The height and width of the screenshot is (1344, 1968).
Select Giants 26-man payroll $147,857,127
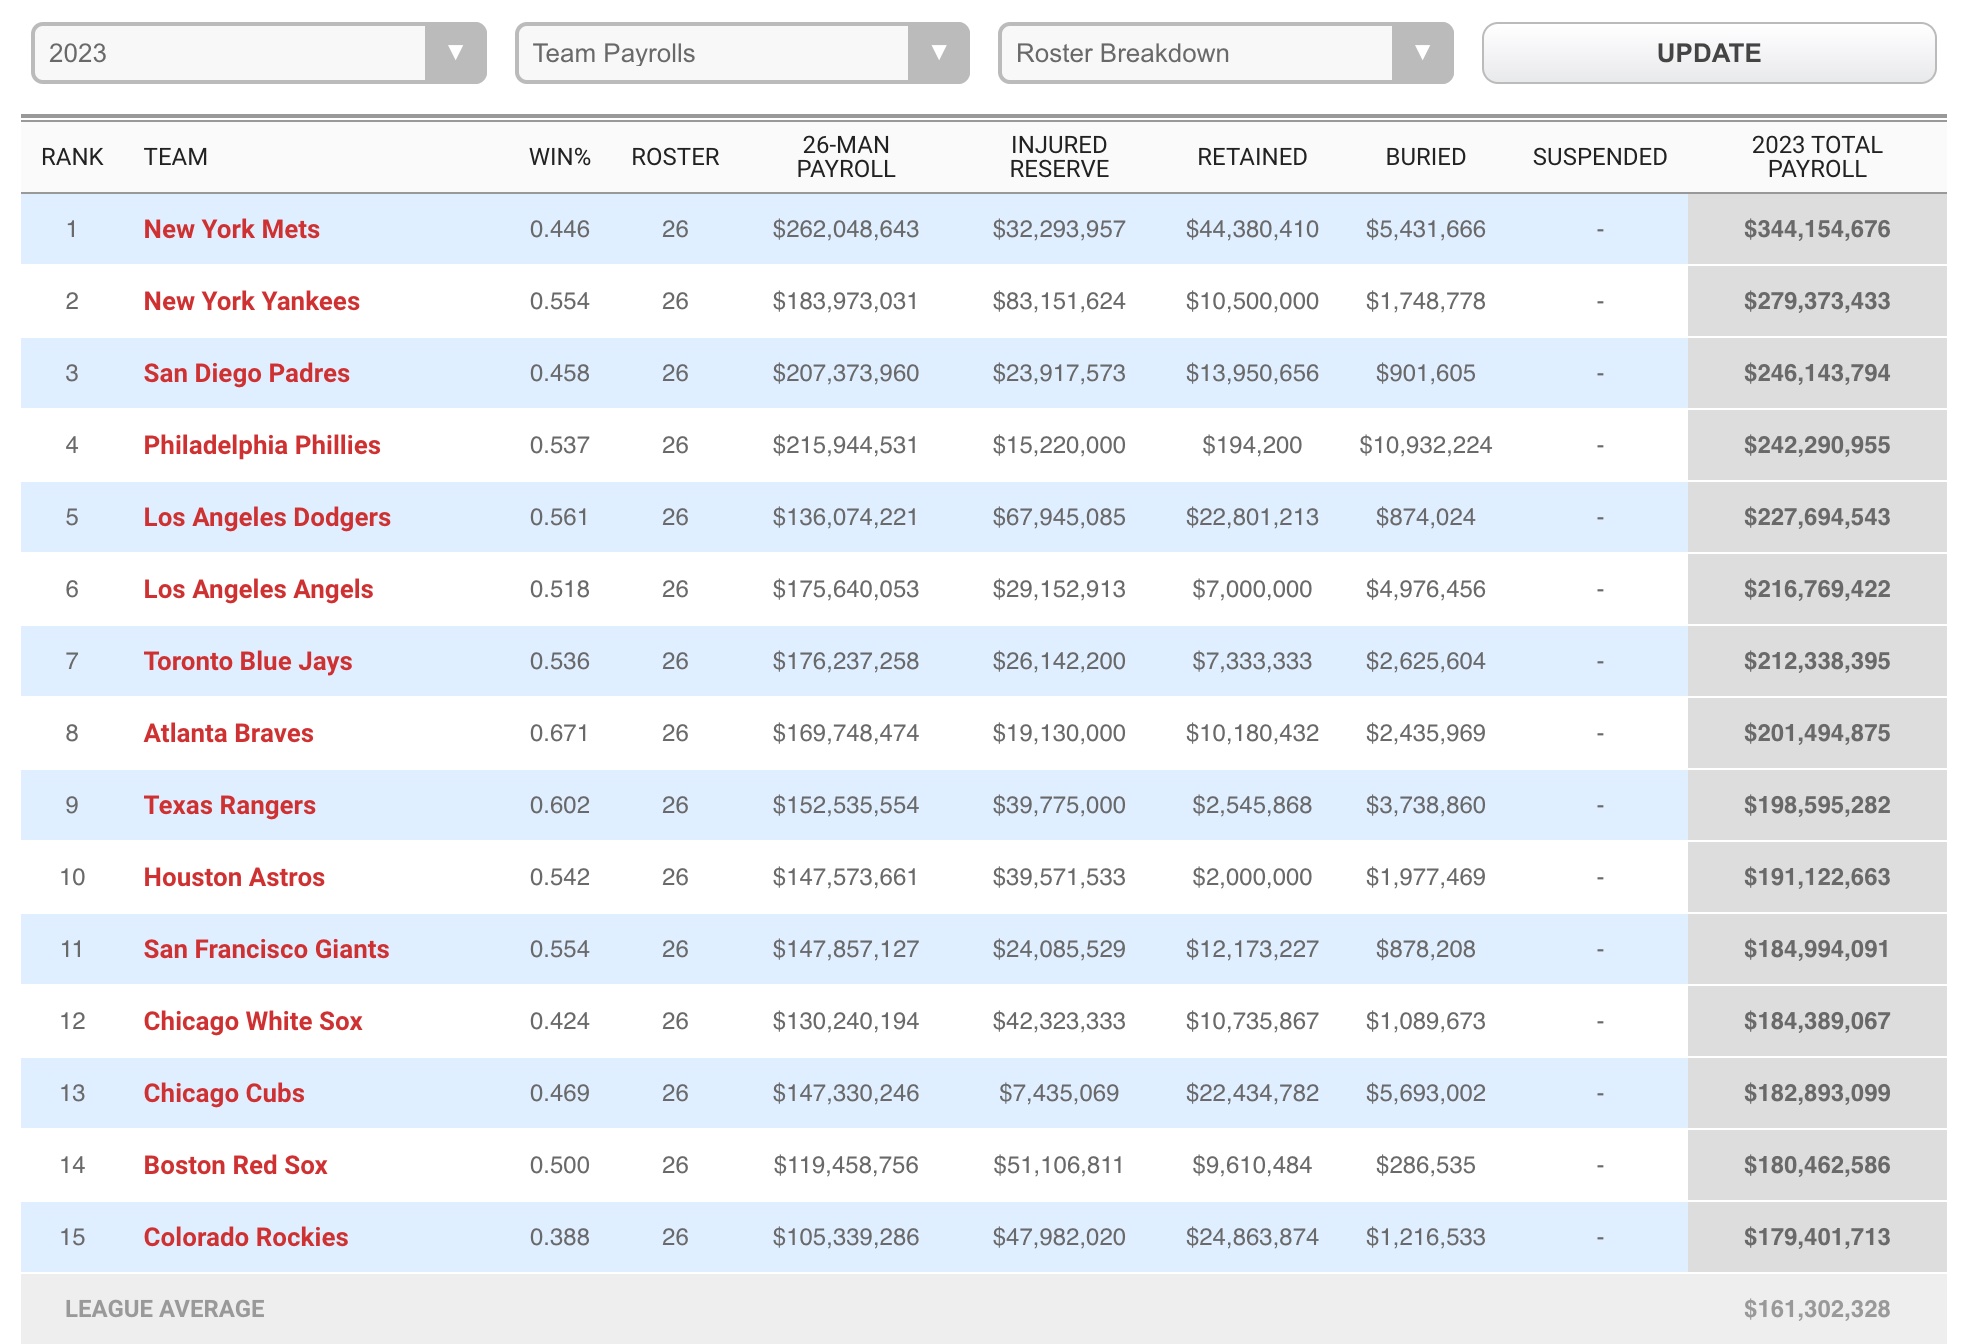[846, 949]
